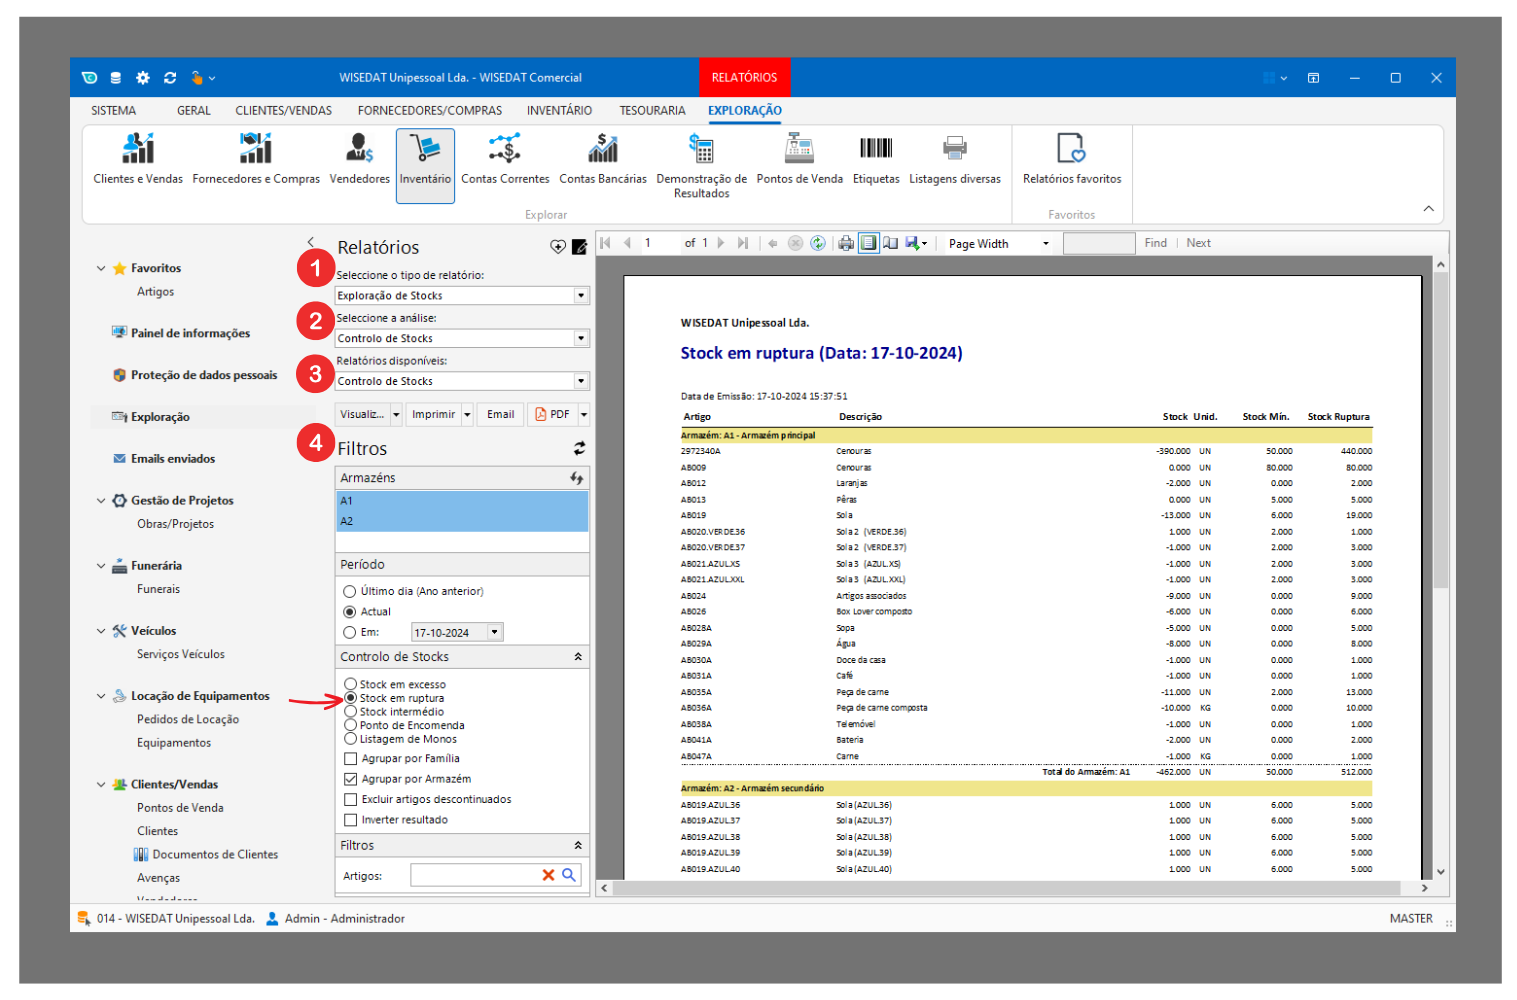Open the TESOURARIA ribbon tab

pos(652,111)
